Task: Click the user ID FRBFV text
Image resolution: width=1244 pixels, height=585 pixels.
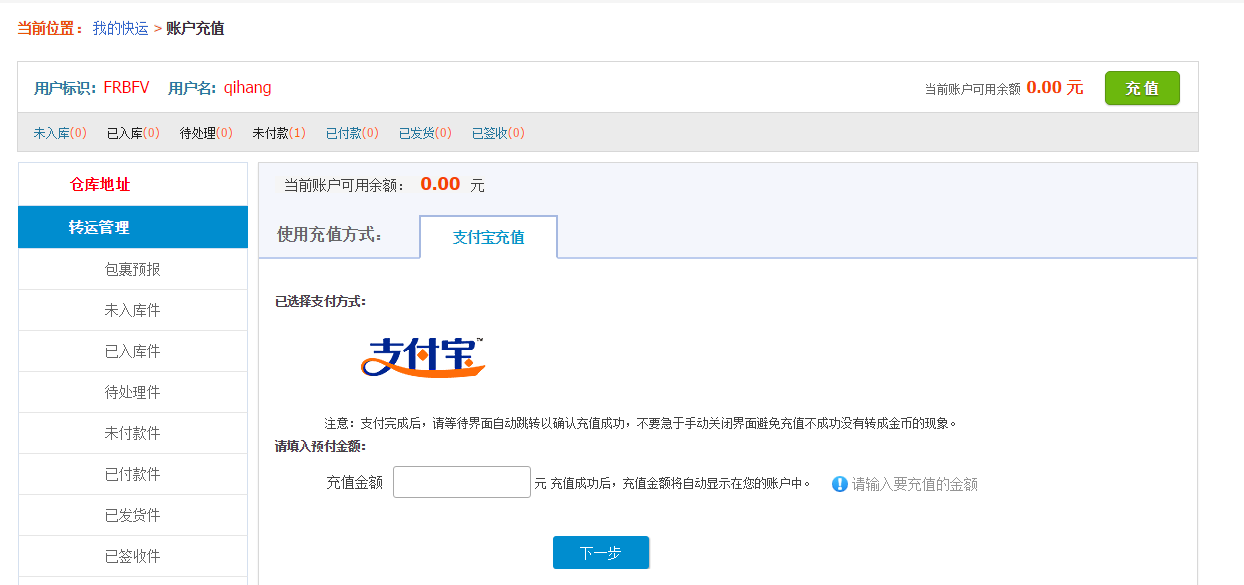Action: tap(126, 88)
